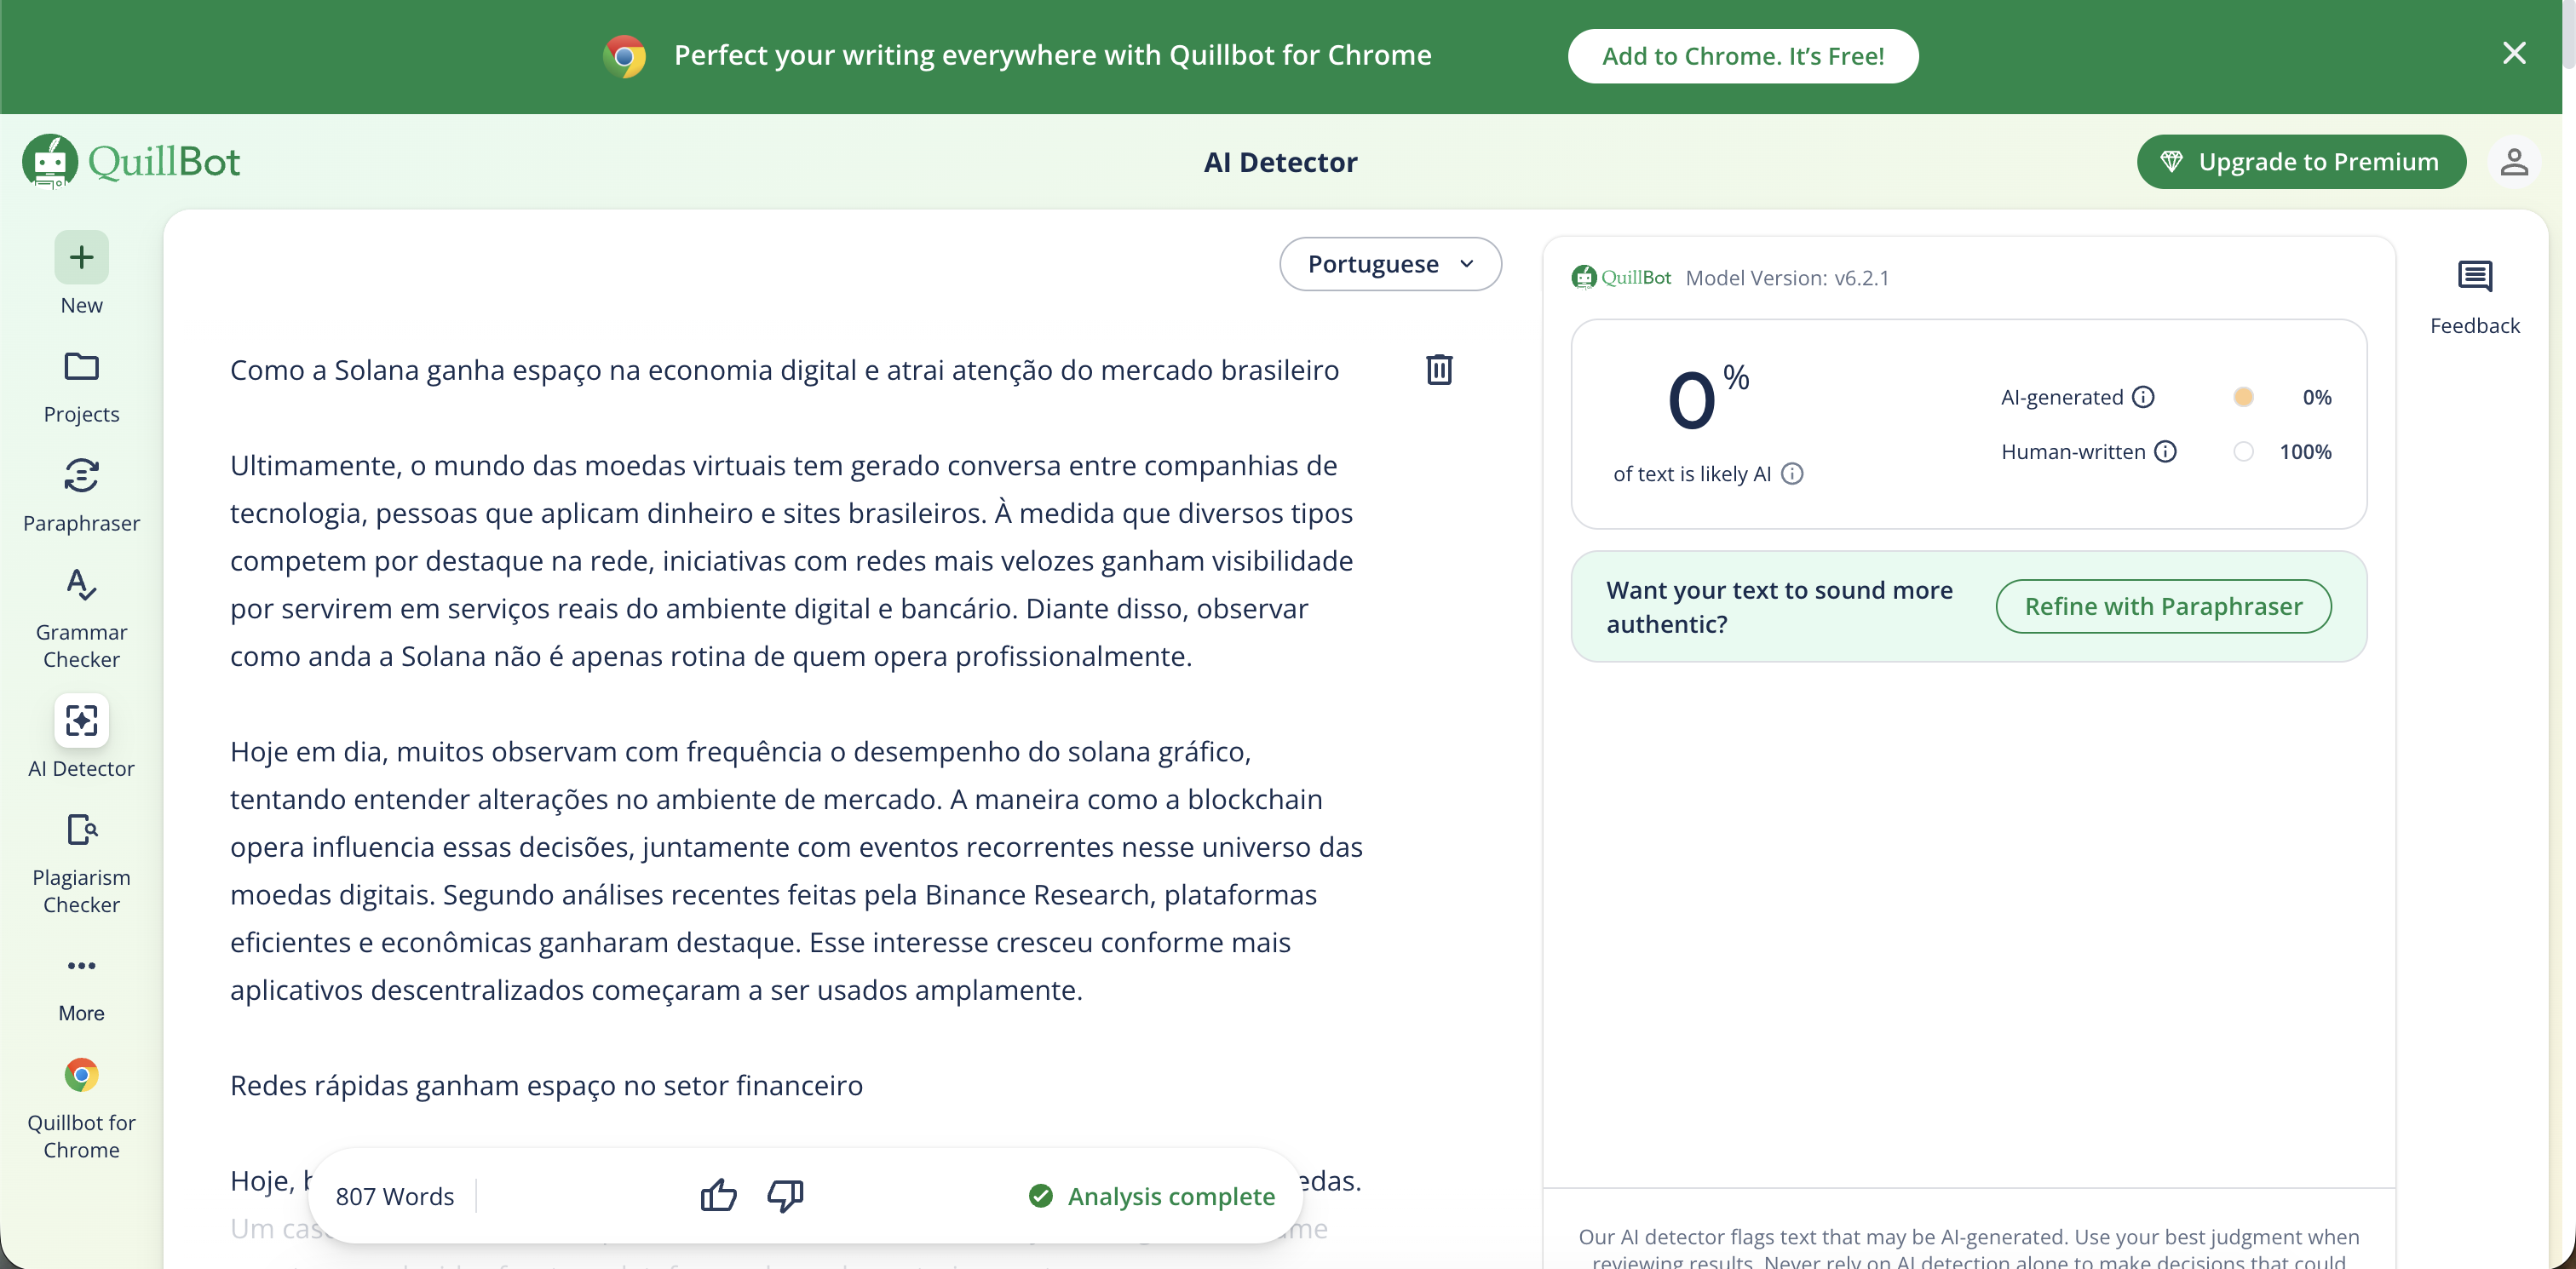
Task: Click the 'Perfect your writing everywhere' banner text
Action: [x=1052, y=55]
